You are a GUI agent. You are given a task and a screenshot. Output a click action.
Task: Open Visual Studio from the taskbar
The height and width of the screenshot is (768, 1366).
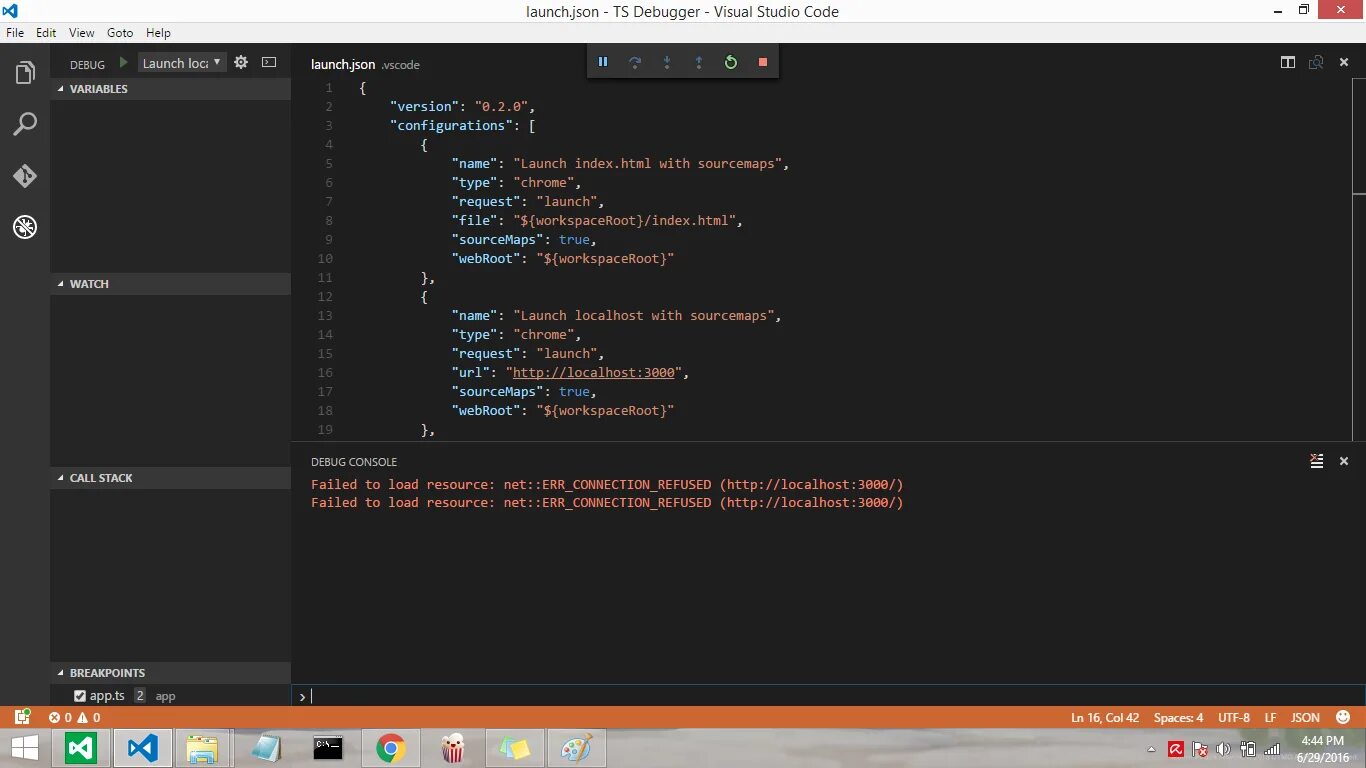point(81,749)
